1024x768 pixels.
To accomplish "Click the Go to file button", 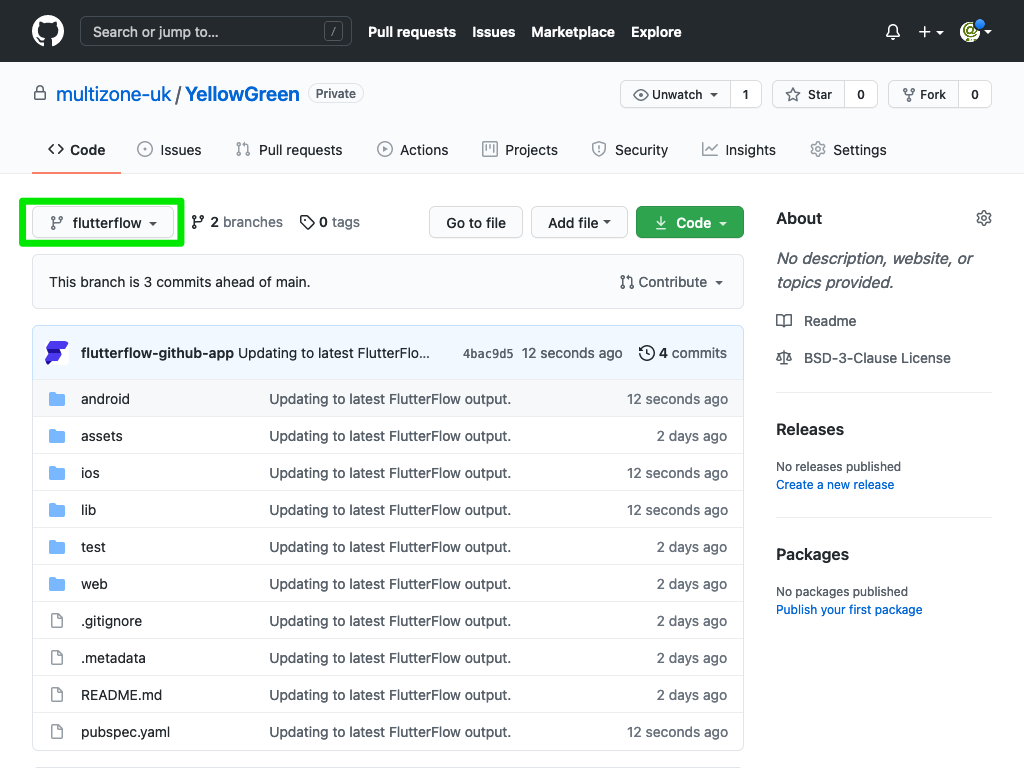I will coord(476,223).
